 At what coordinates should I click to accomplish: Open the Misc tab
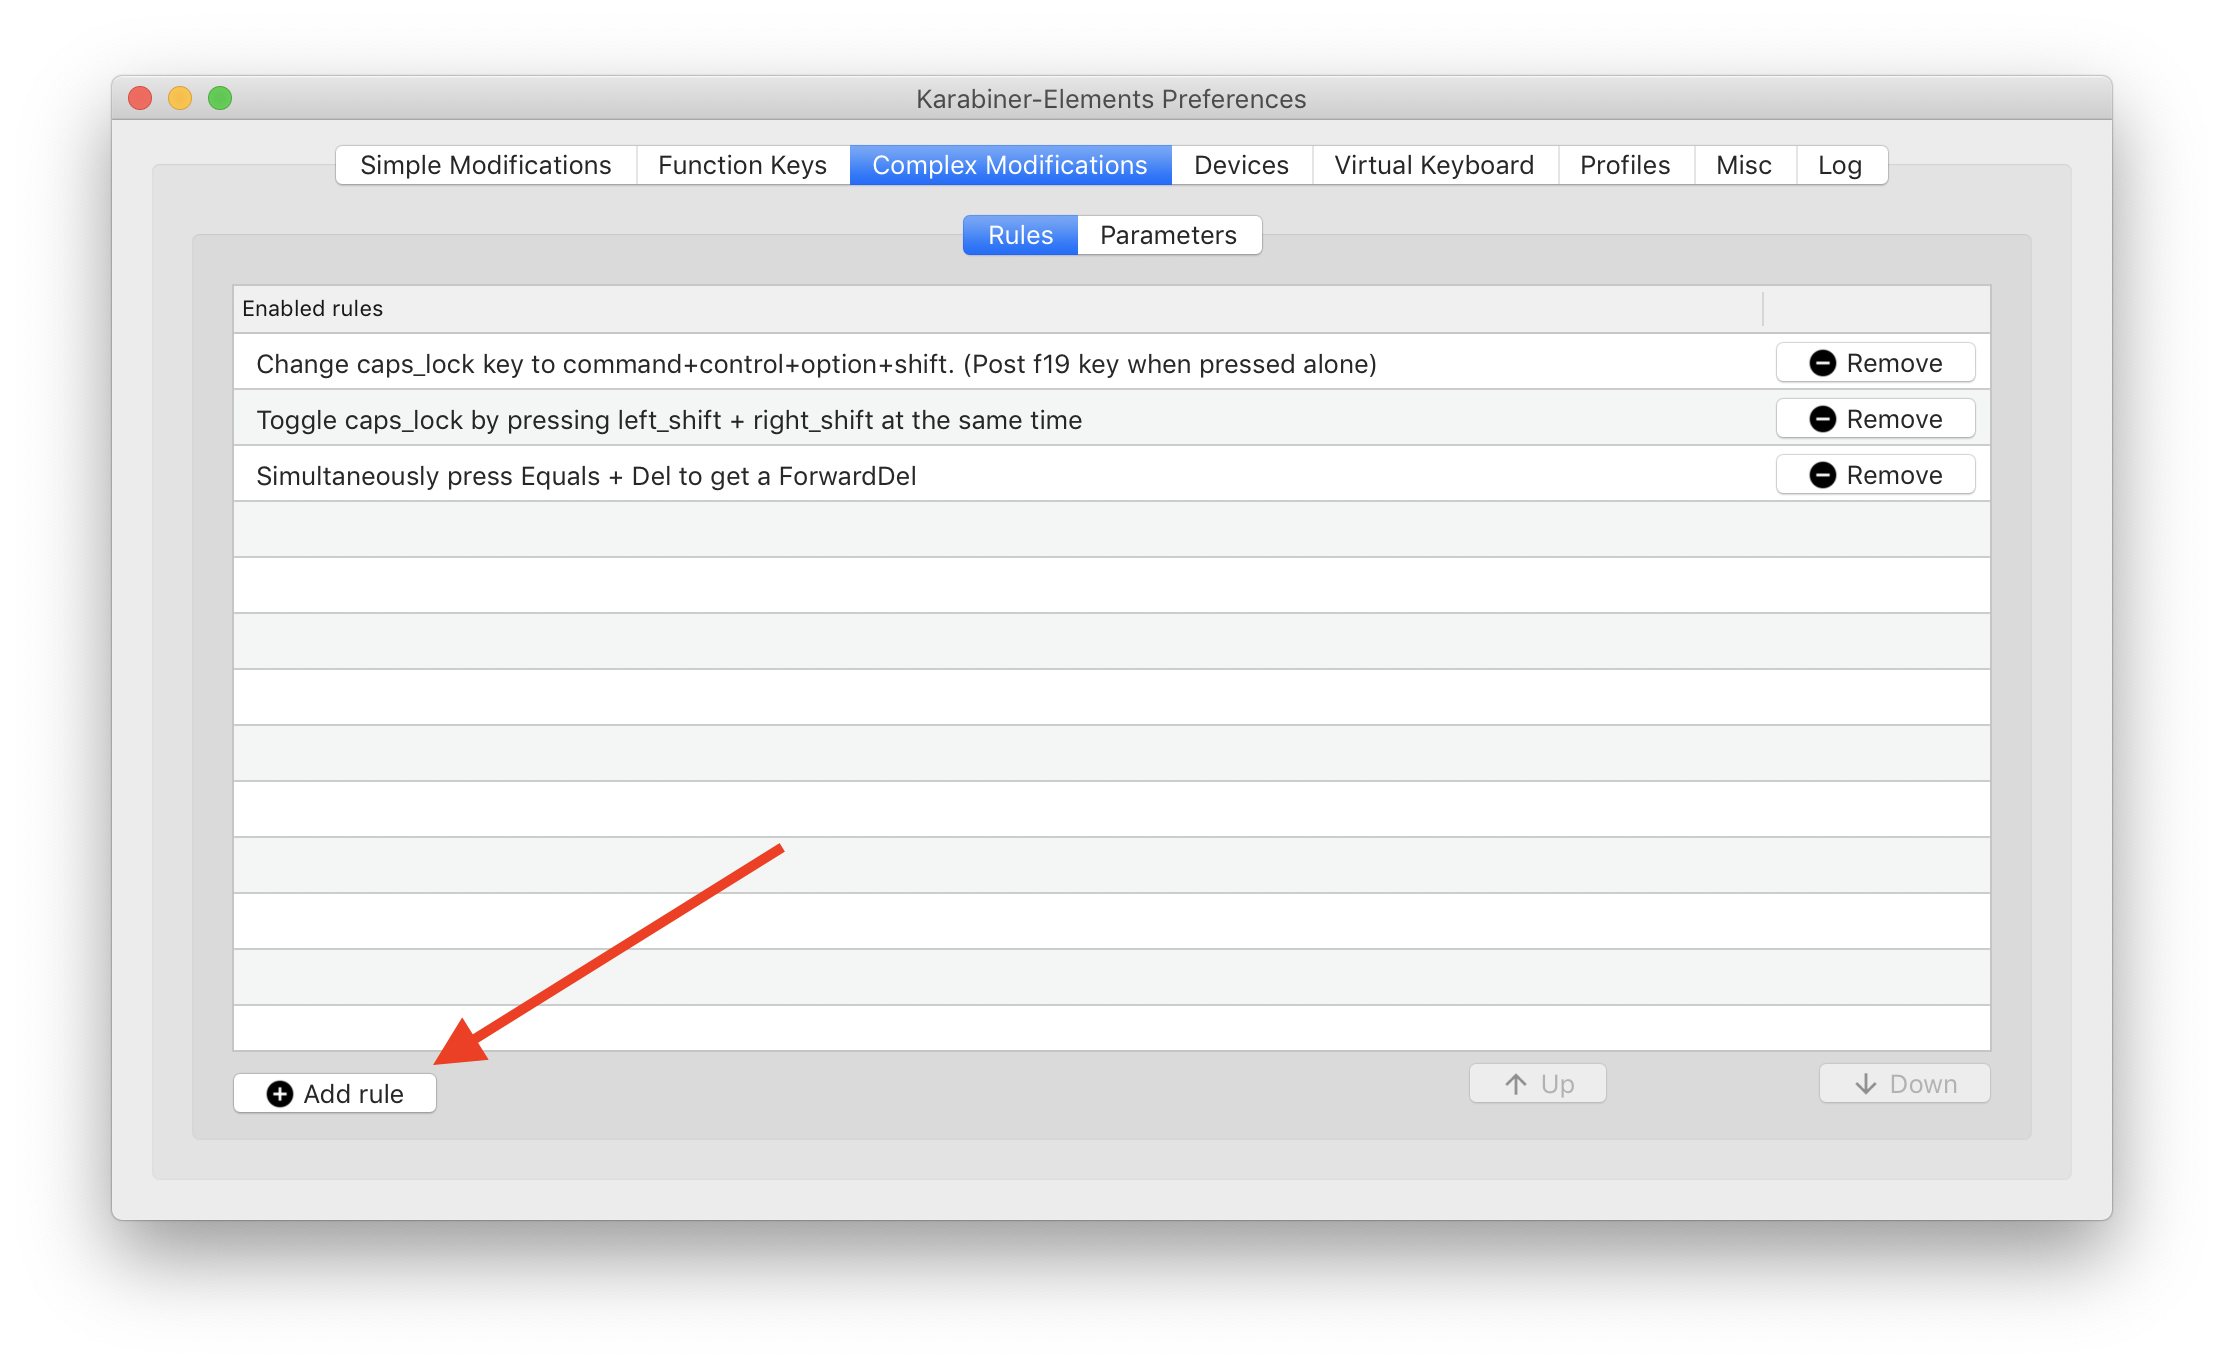[1743, 165]
